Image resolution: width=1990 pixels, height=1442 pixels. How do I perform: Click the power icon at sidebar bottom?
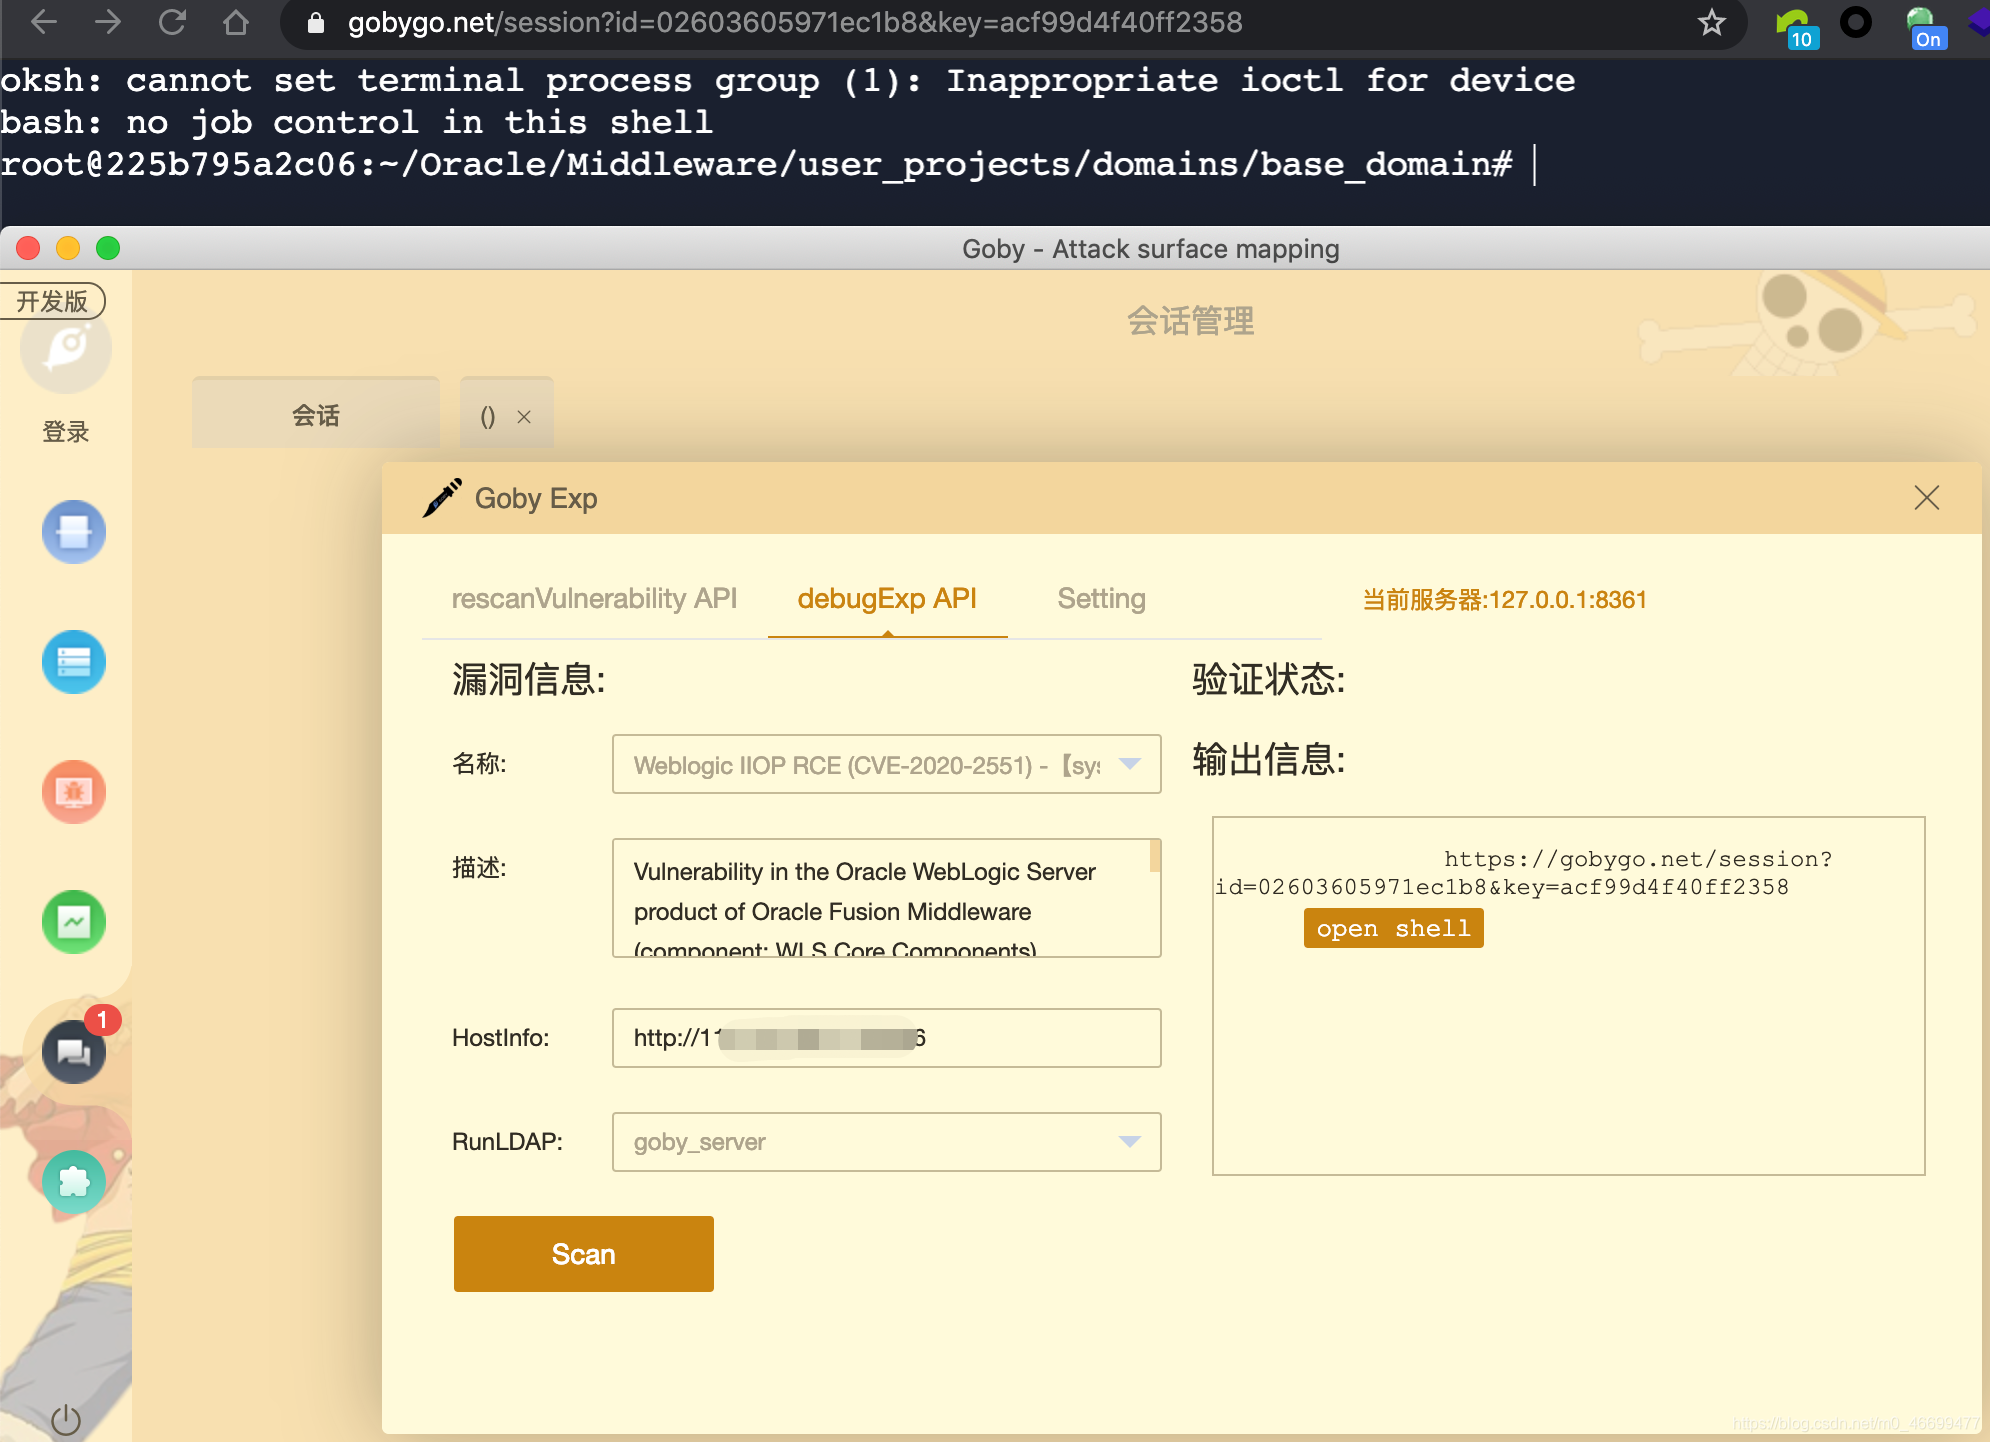pos(66,1419)
